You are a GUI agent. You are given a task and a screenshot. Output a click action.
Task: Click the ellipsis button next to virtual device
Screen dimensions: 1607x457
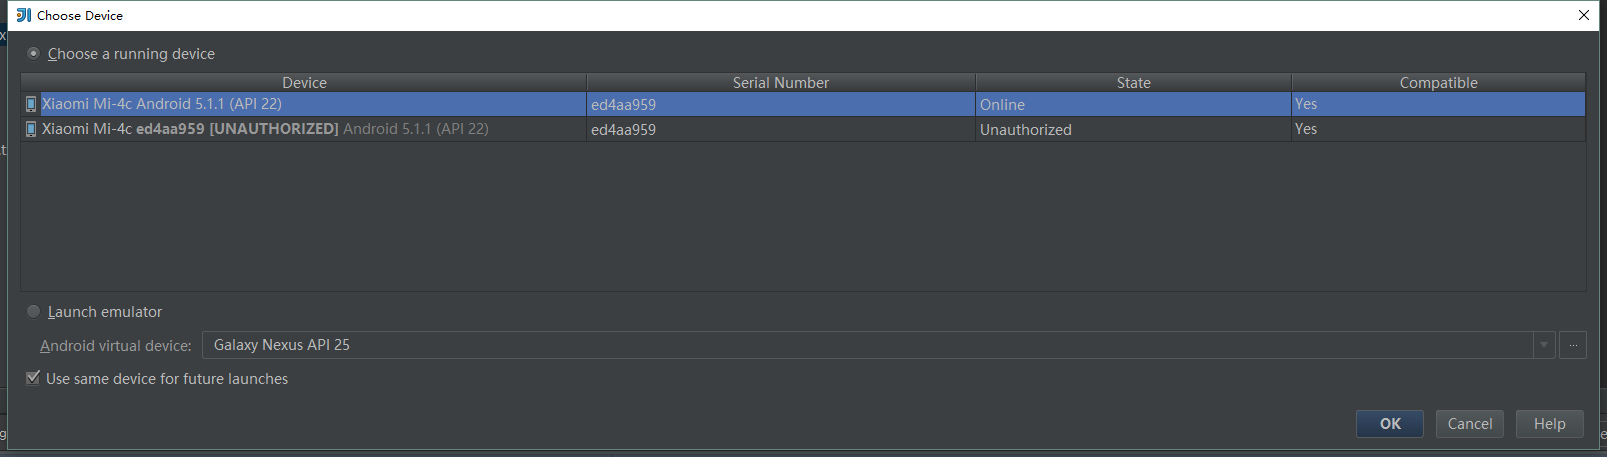[x=1573, y=345]
